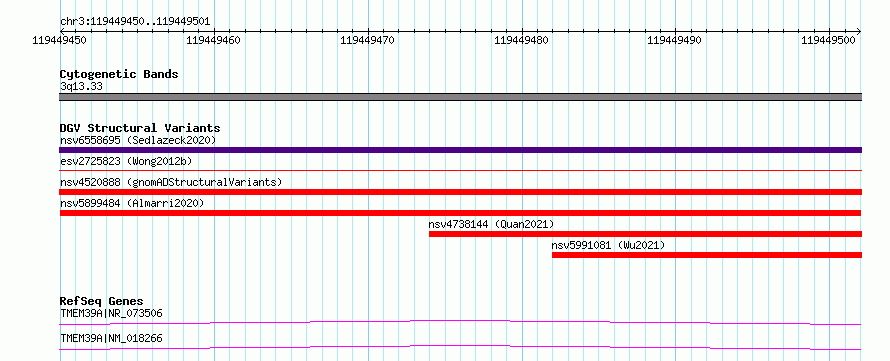890x361 pixels.
Task: Click the nsv4738144 (Quan2021) label
Action: tap(491, 224)
